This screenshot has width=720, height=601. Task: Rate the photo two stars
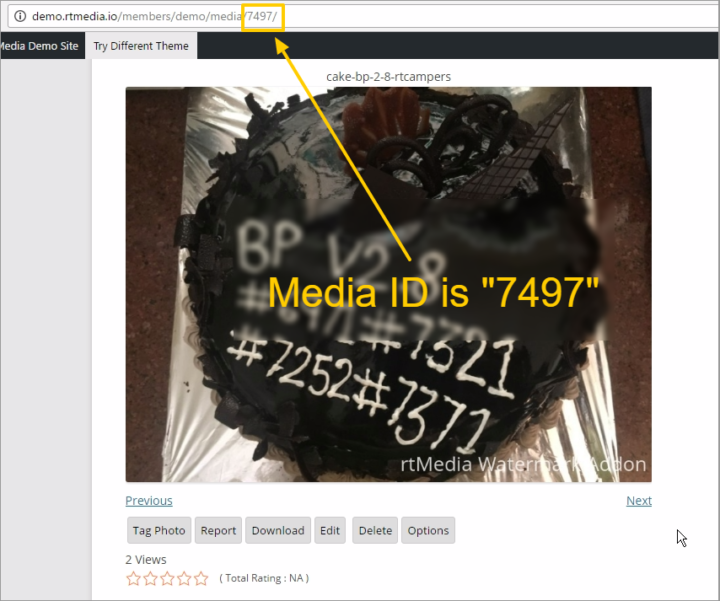coord(150,578)
